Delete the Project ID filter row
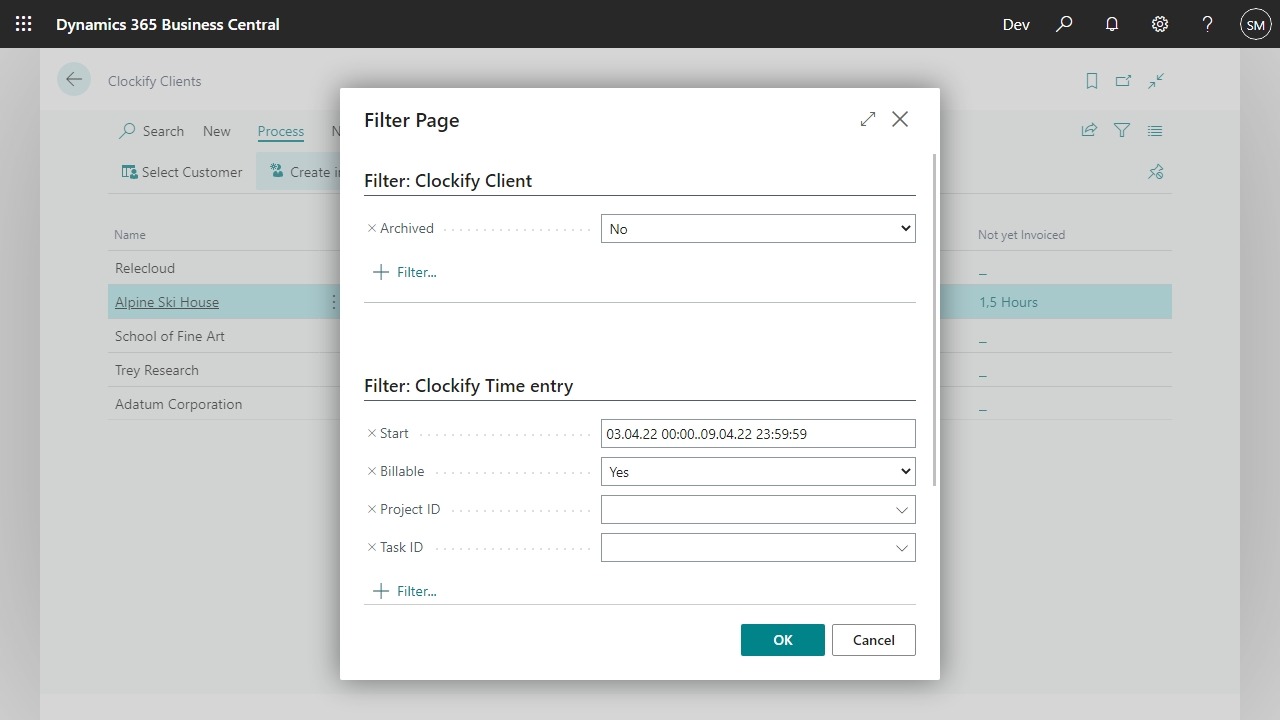This screenshot has height=720, width=1280. [x=372, y=510]
